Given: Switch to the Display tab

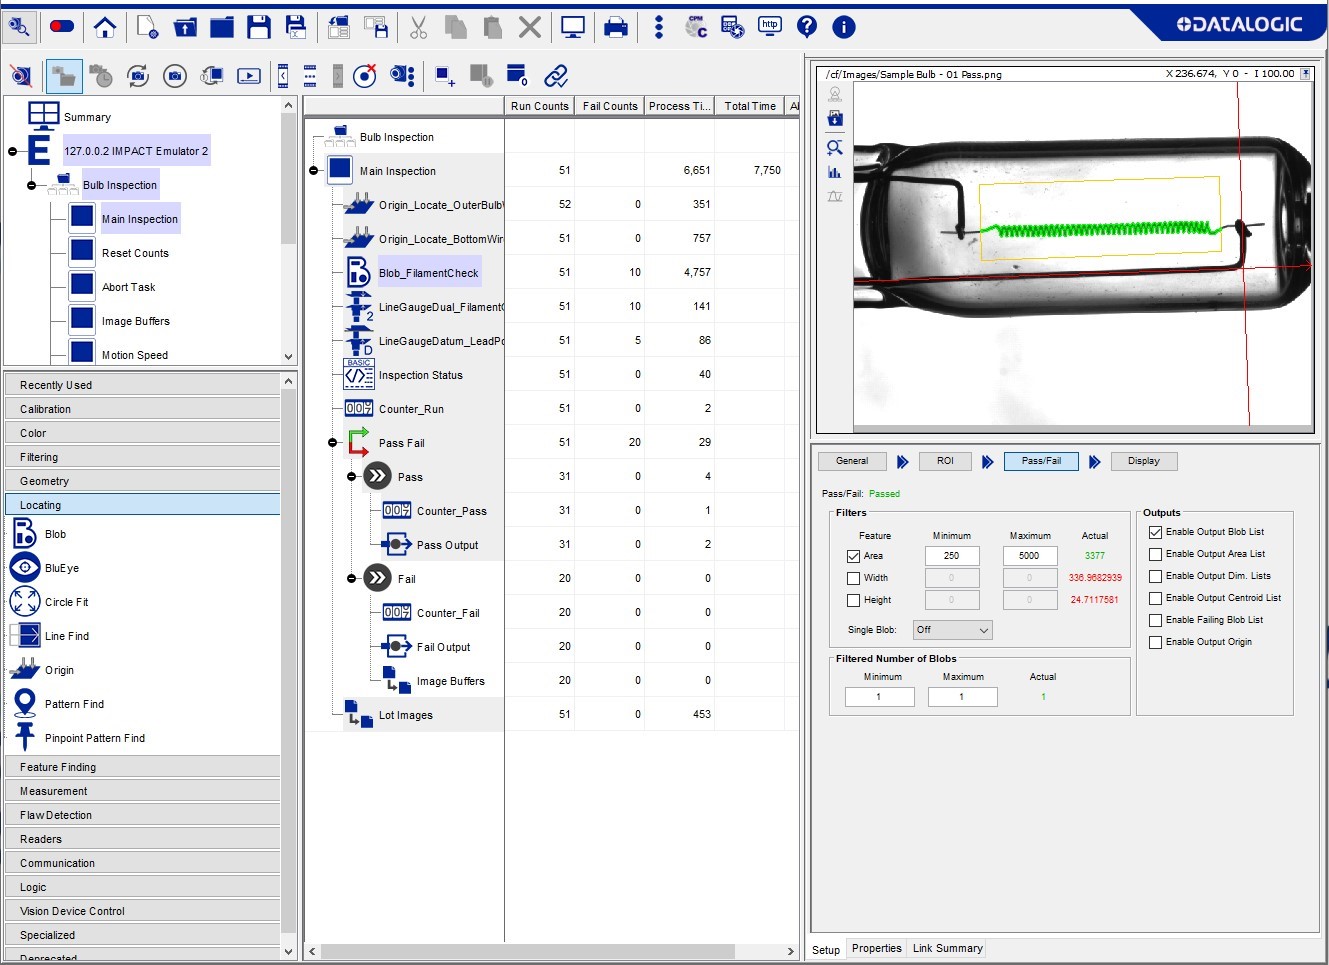Looking at the screenshot, I should click(x=1143, y=461).
